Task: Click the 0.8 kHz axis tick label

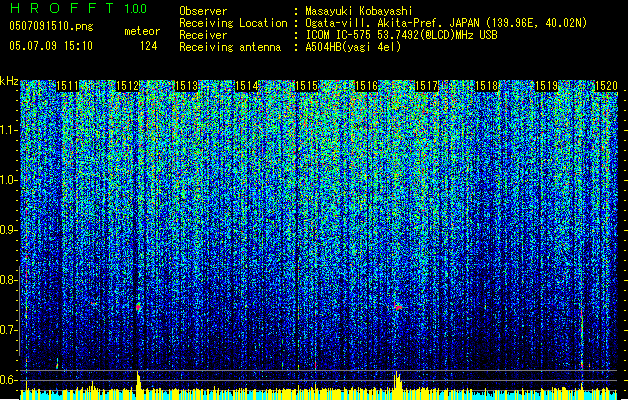Action: pyautogui.click(x=9, y=280)
